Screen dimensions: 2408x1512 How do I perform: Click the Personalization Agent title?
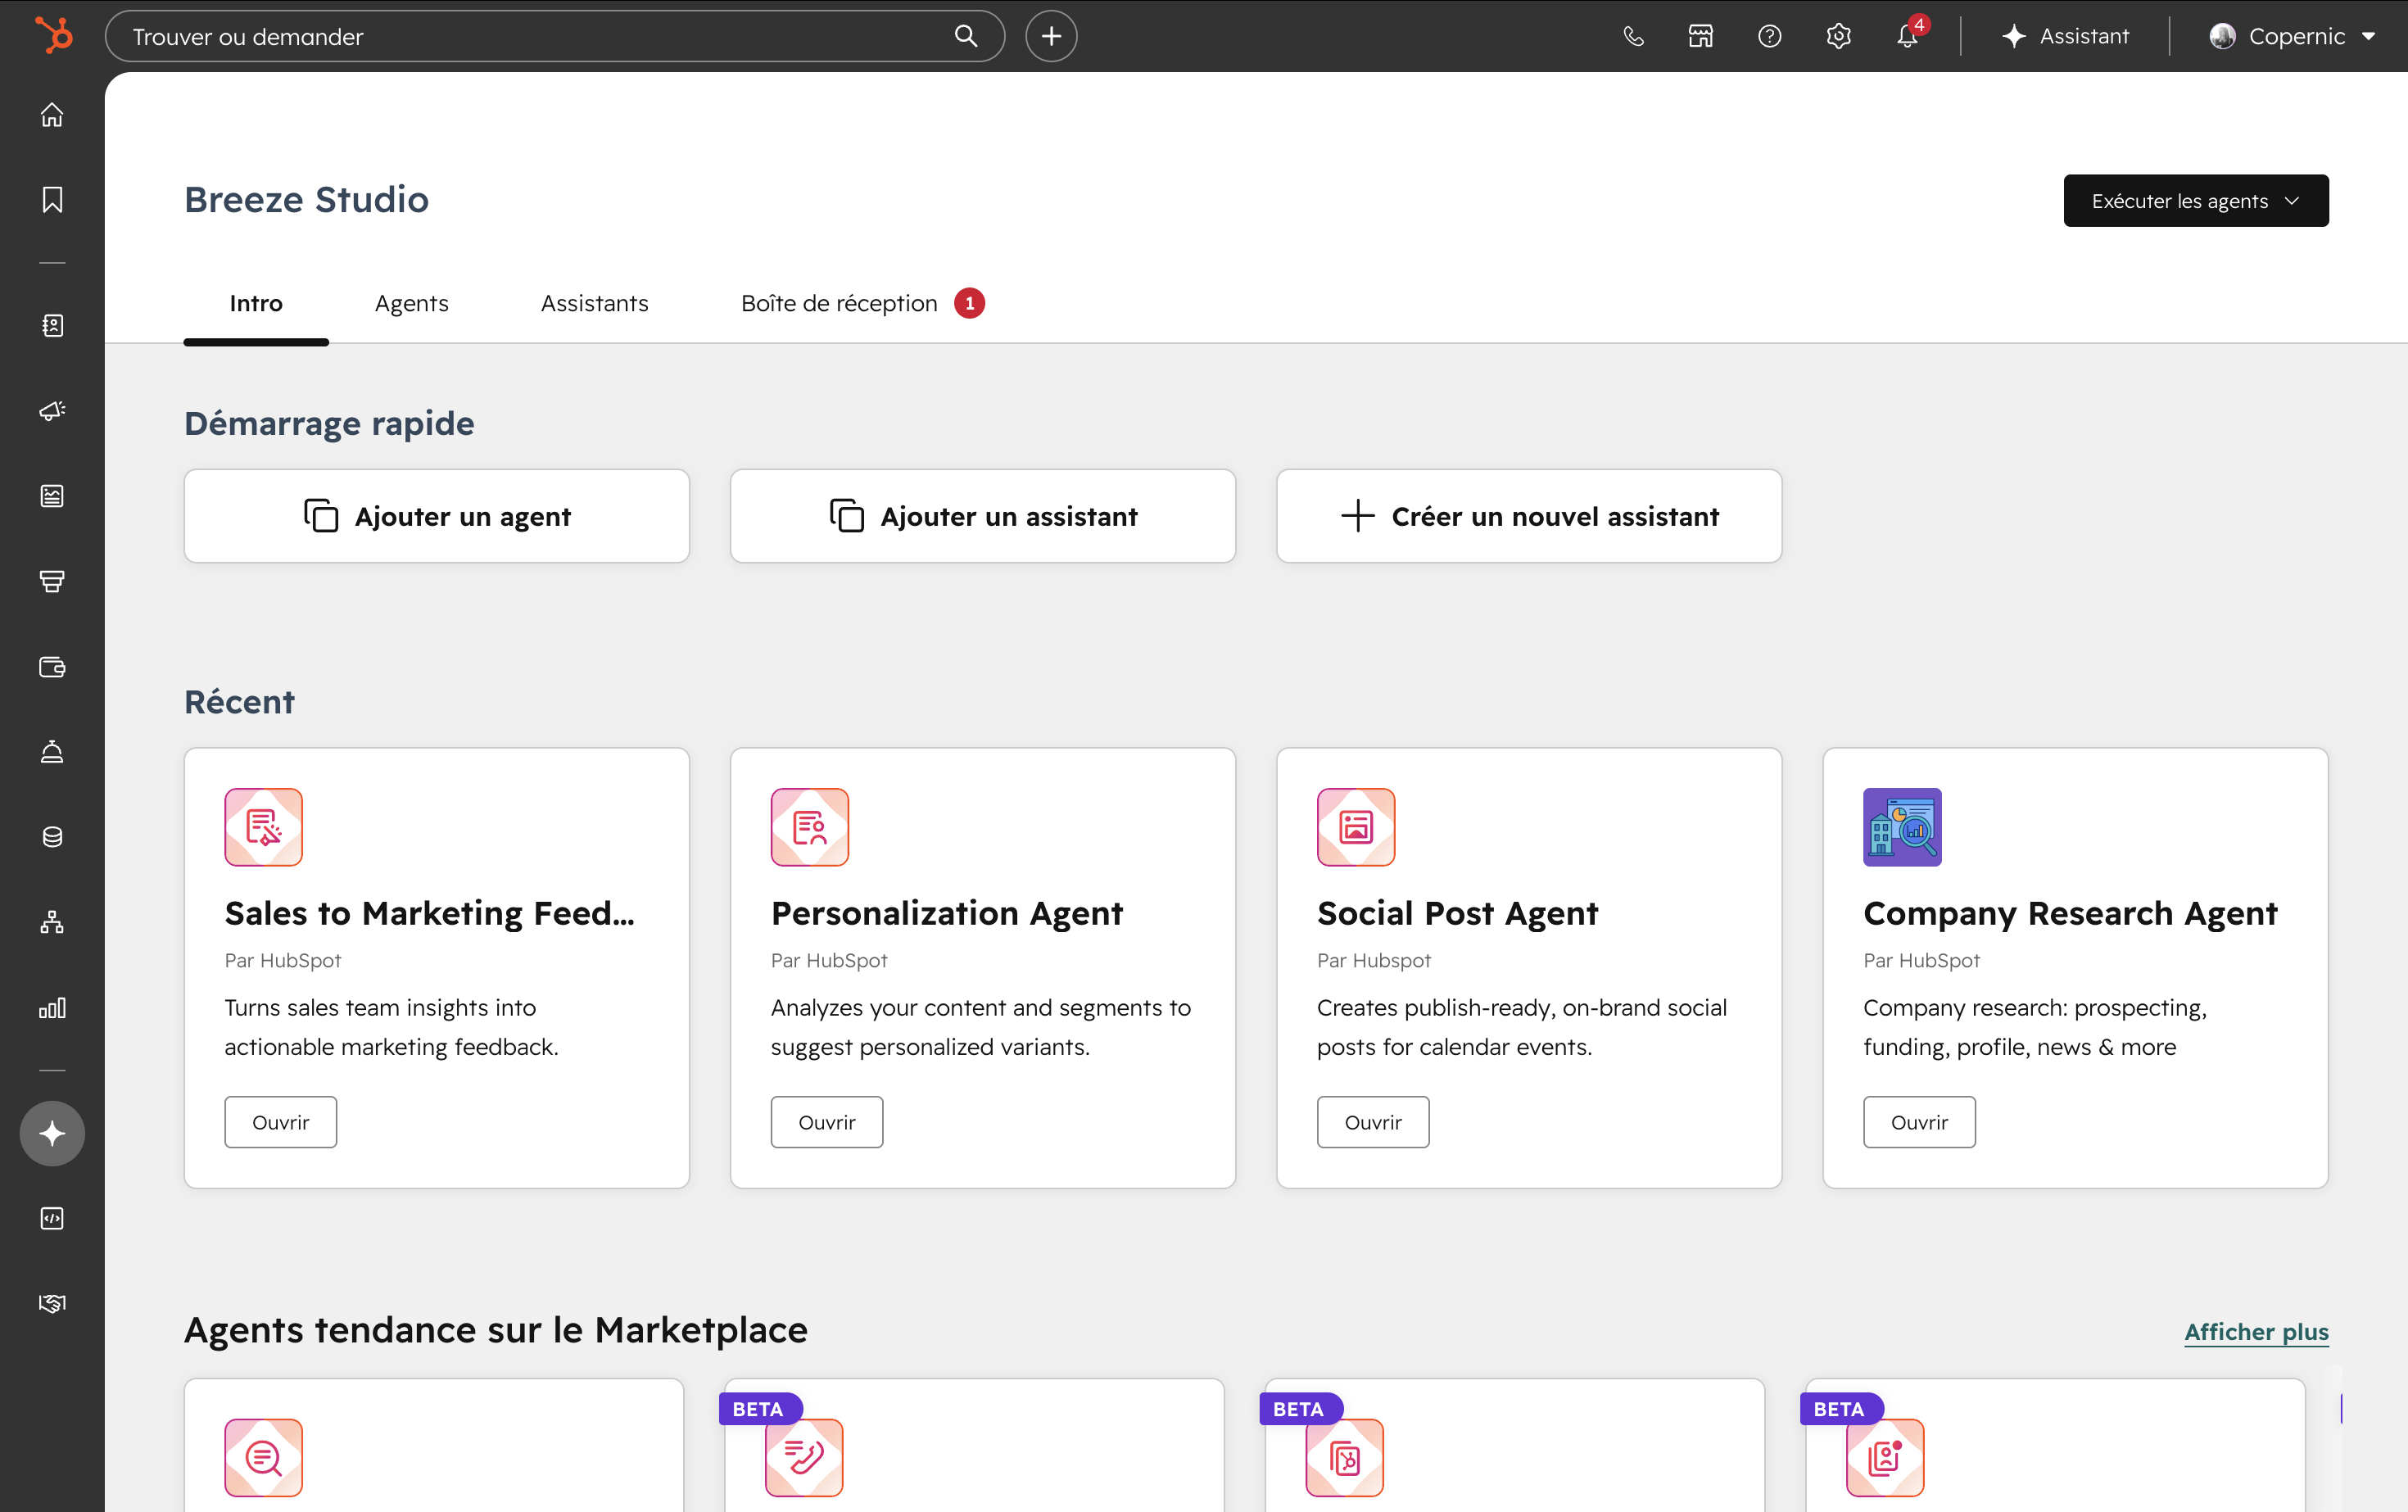tap(947, 913)
